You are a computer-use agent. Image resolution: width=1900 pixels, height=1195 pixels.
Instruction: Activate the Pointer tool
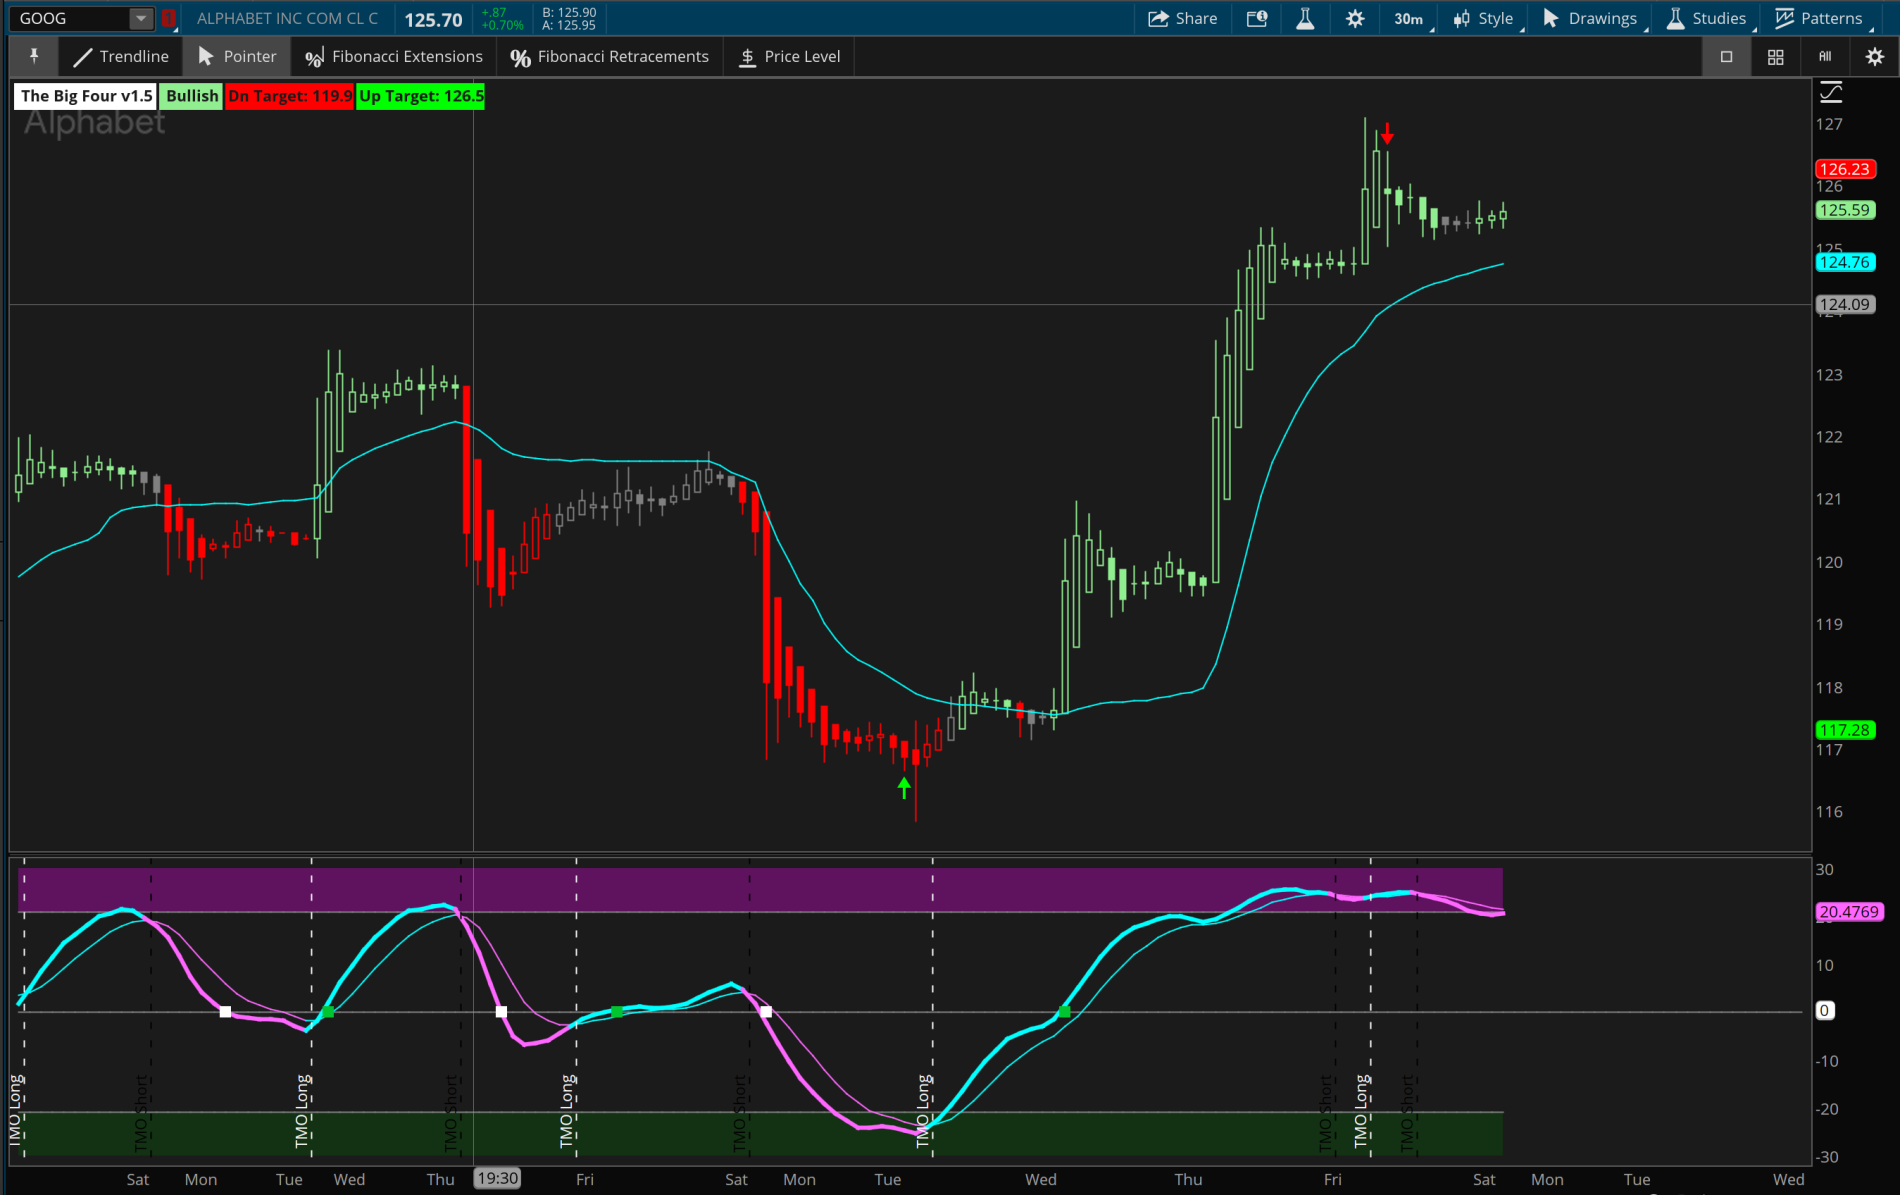237,57
